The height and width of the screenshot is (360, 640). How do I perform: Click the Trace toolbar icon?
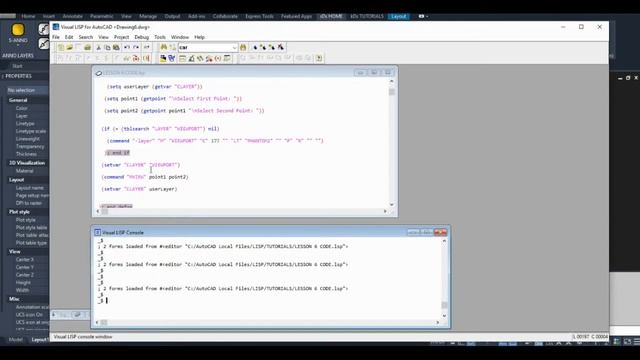200,58
